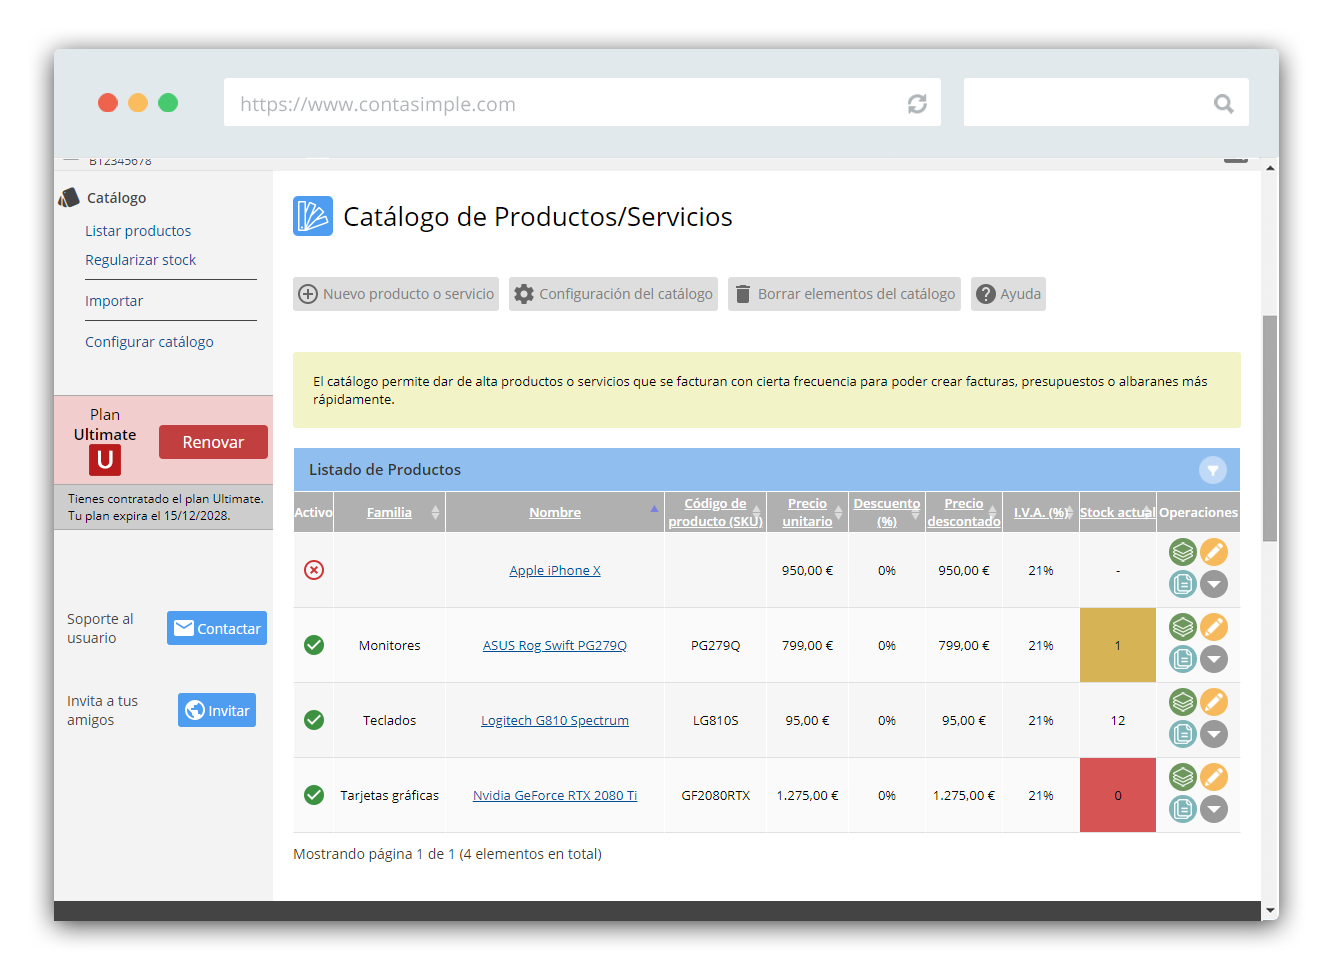Sort table by I.V.A. (%) column
This screenshot has width=1326, height=976.
coord(1040,512)
